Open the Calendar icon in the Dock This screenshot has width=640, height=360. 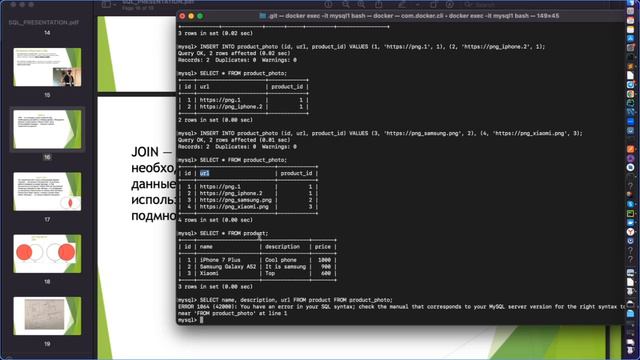(631, 20)
